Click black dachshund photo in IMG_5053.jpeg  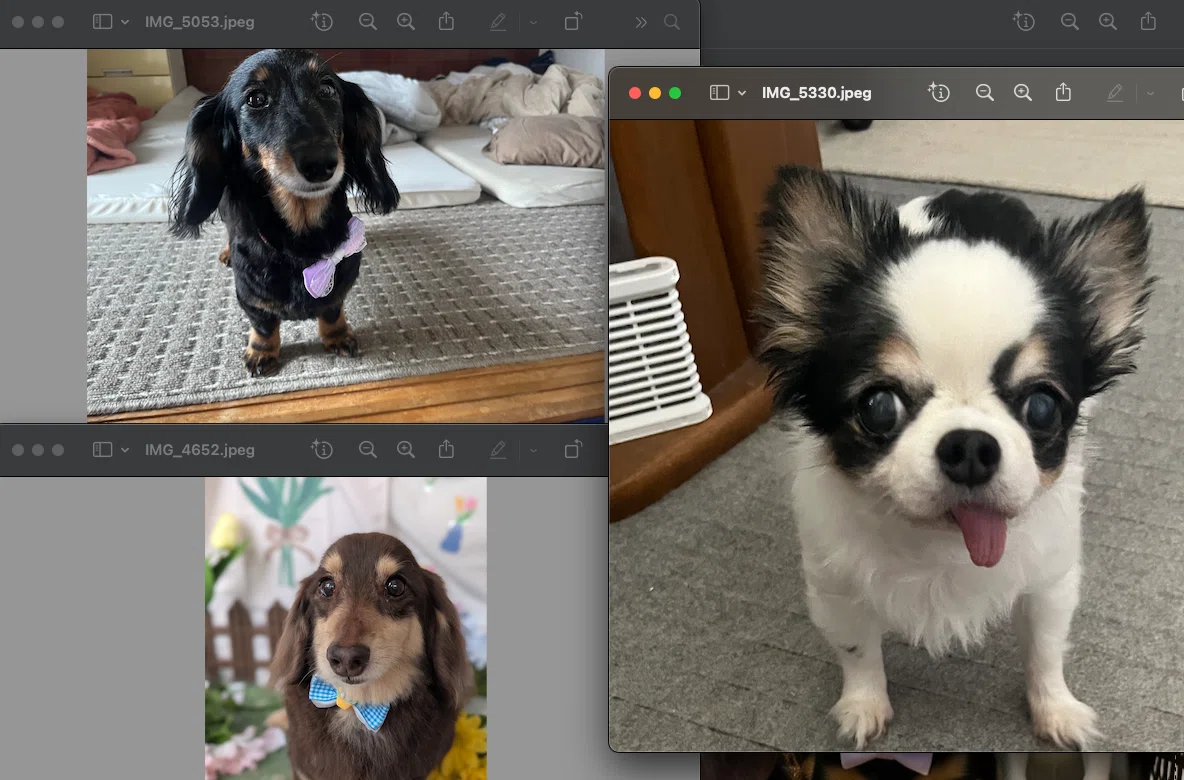(x=346, y=236)
